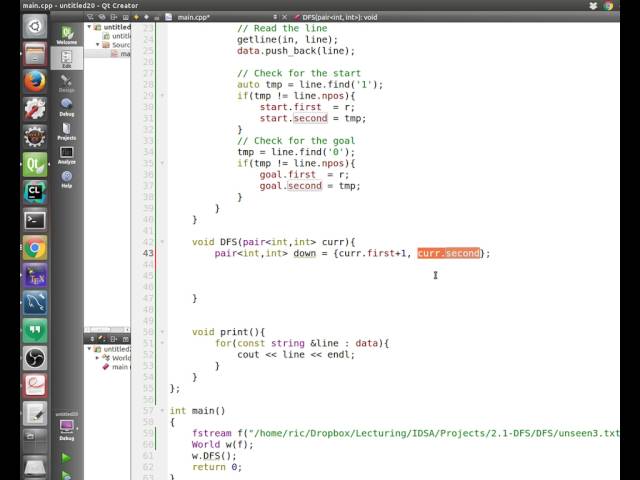Expand the World class in outline tree
640x480 pixels.
pyautogui.click(x=98, y=358)
